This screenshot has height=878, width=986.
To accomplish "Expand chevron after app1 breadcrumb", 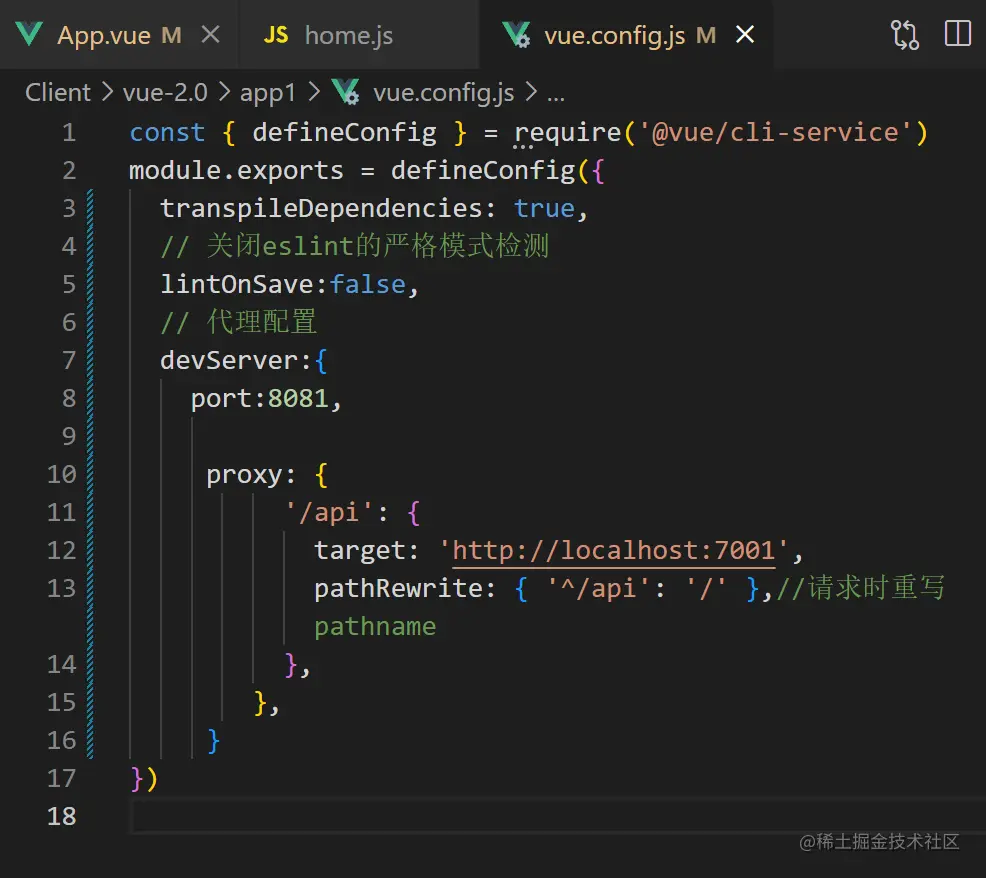I will pos(314,92).
